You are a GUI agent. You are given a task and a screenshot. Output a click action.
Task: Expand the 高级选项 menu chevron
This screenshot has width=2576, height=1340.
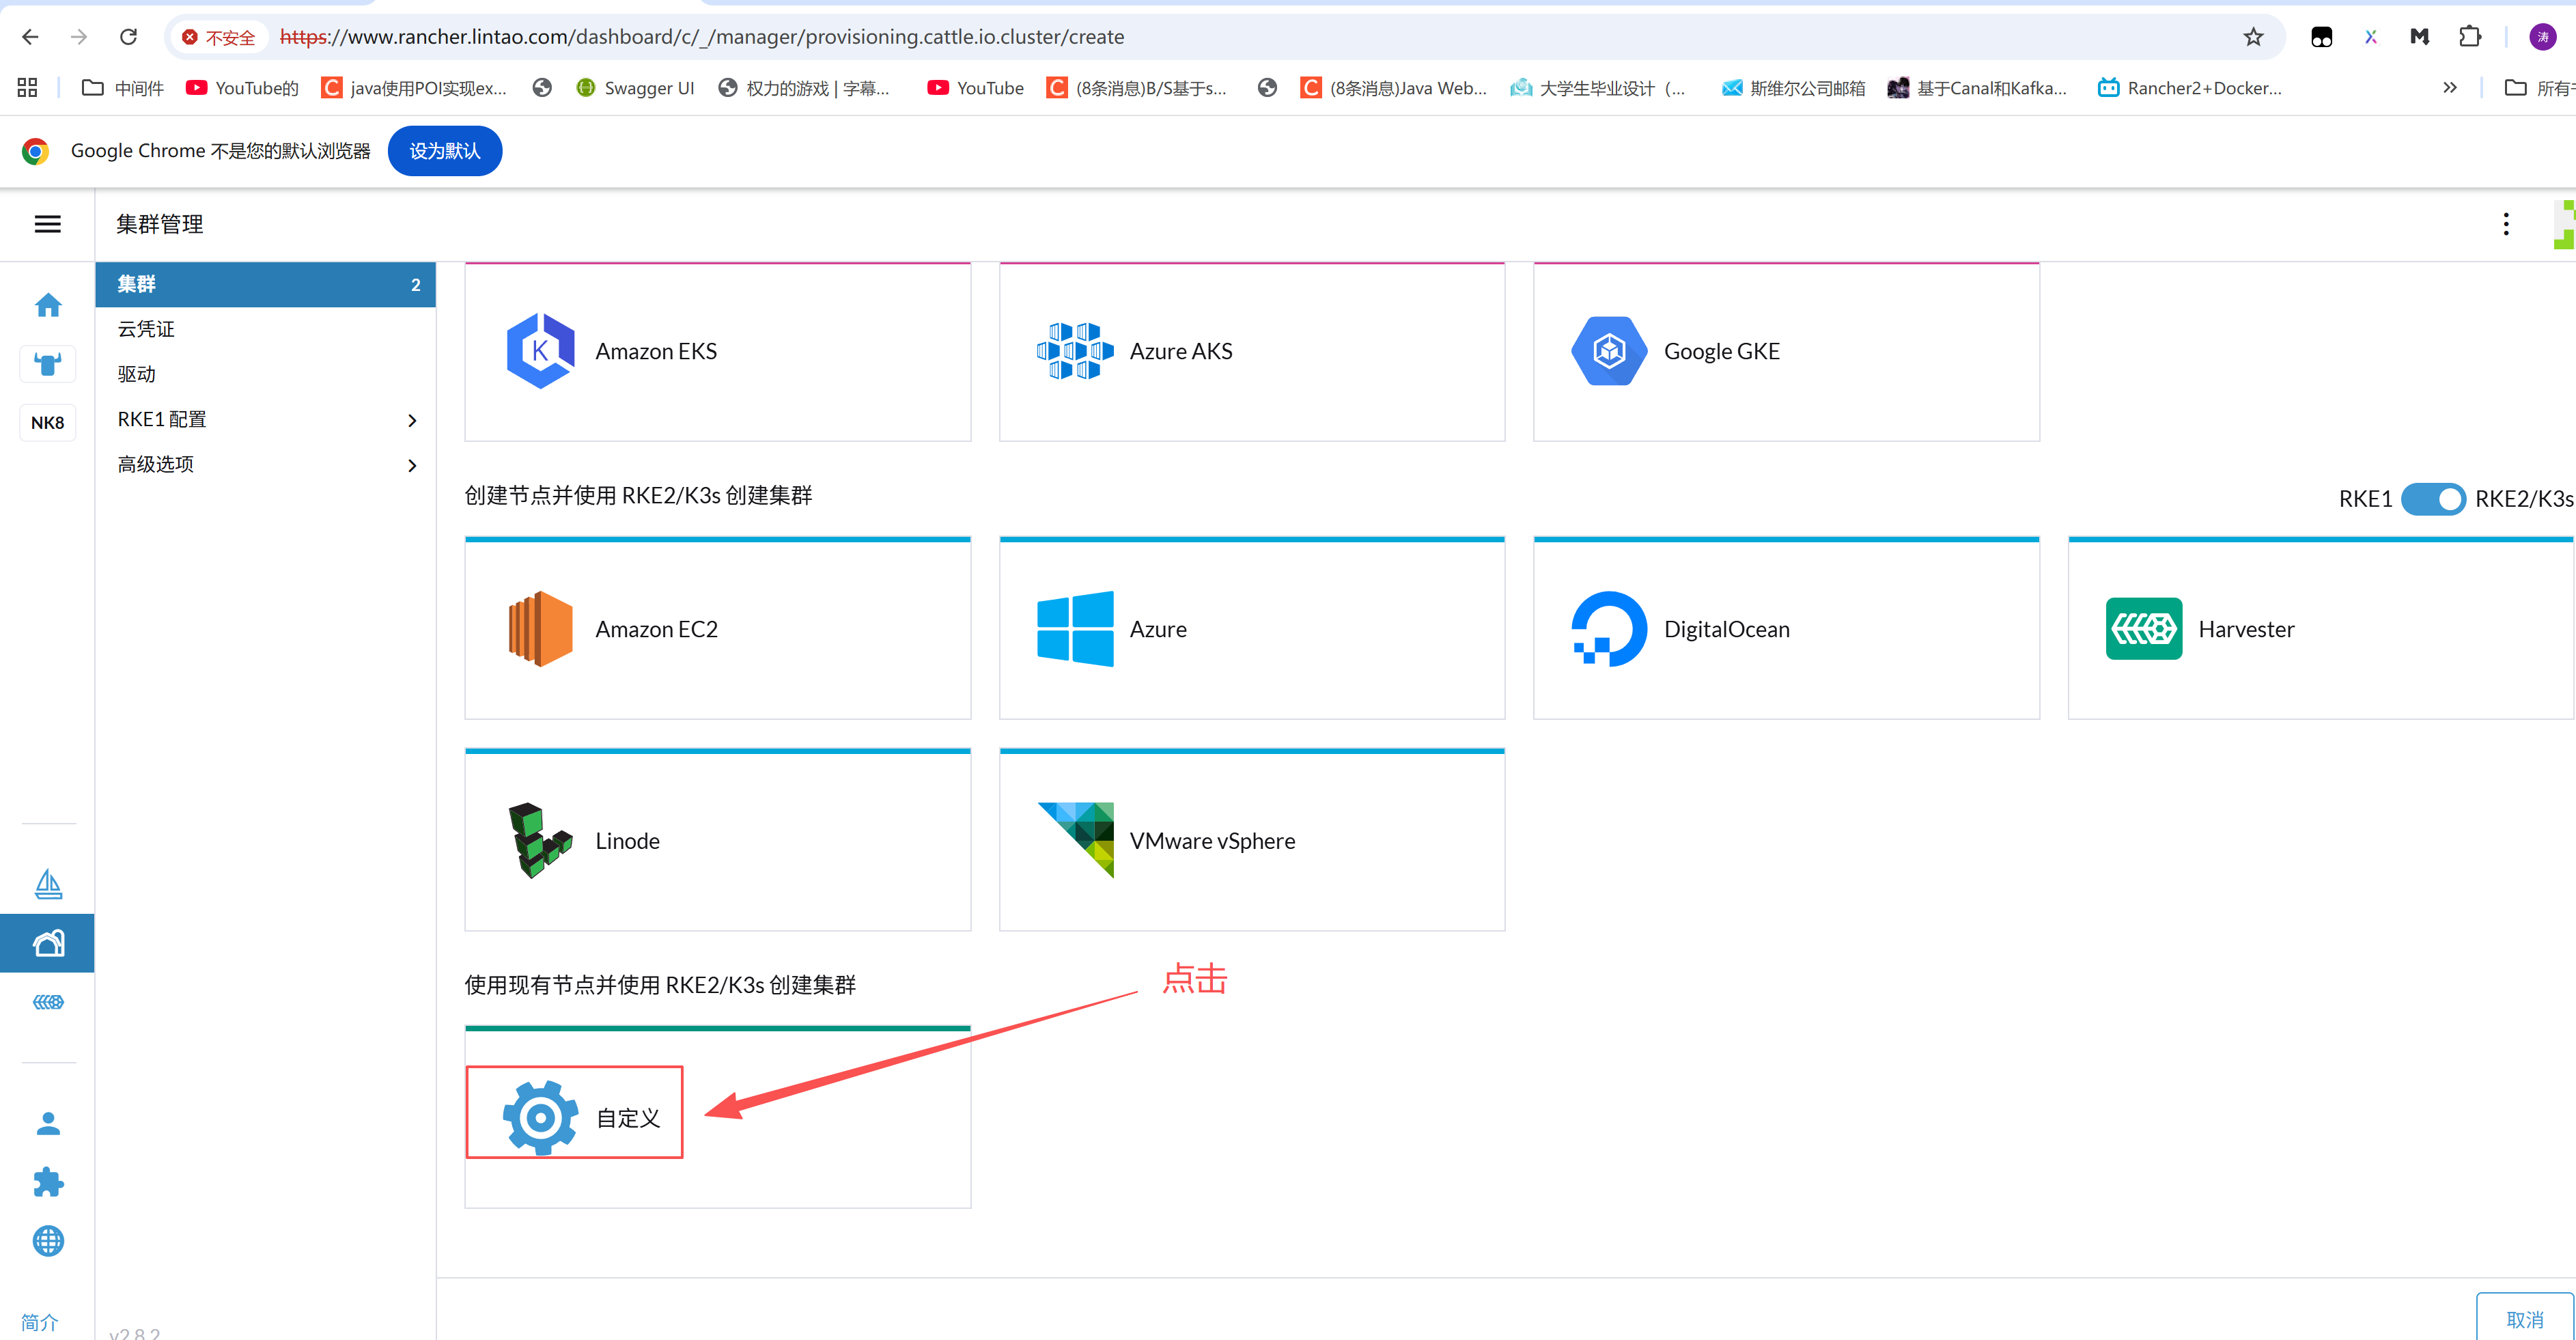click(x=412, y=465)
